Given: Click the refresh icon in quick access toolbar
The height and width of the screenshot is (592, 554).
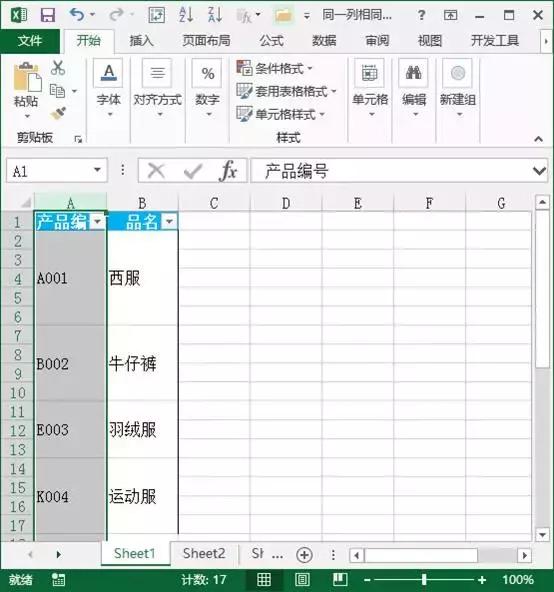Looking at the screenshot, I should tap(156, 15).
